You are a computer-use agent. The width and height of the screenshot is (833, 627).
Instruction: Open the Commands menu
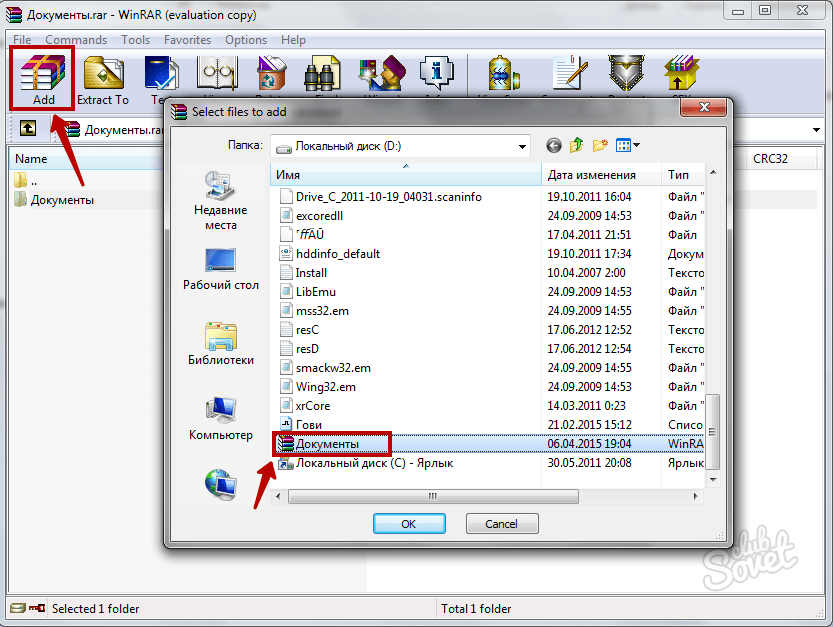(x=76, y=40)
